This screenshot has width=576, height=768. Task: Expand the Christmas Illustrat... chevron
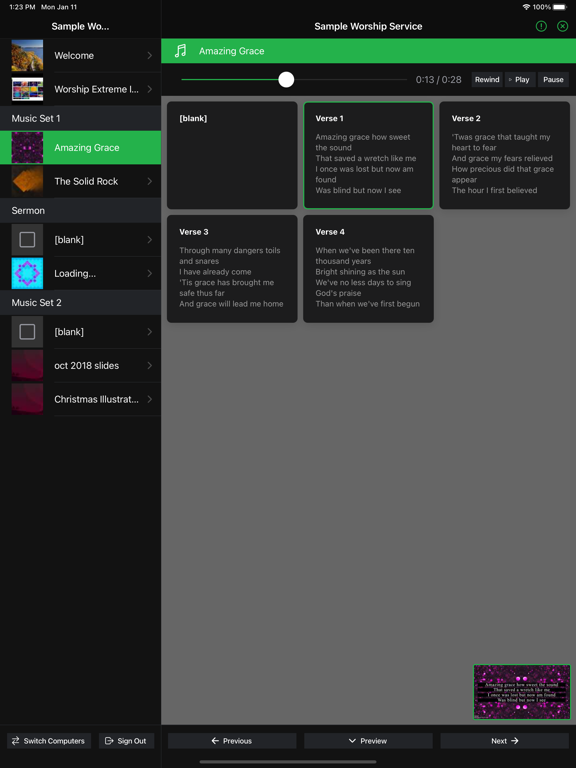click(x=149, y=399)
